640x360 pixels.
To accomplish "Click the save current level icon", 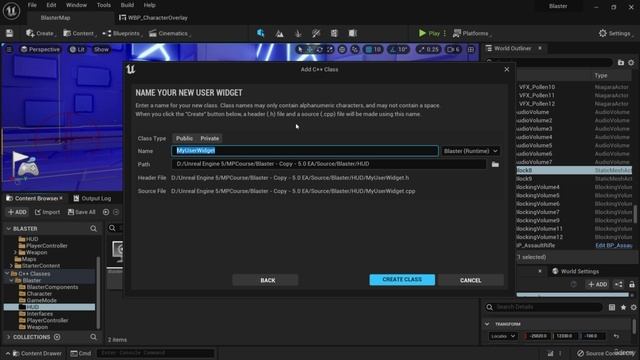I will (x=9, y=33).
